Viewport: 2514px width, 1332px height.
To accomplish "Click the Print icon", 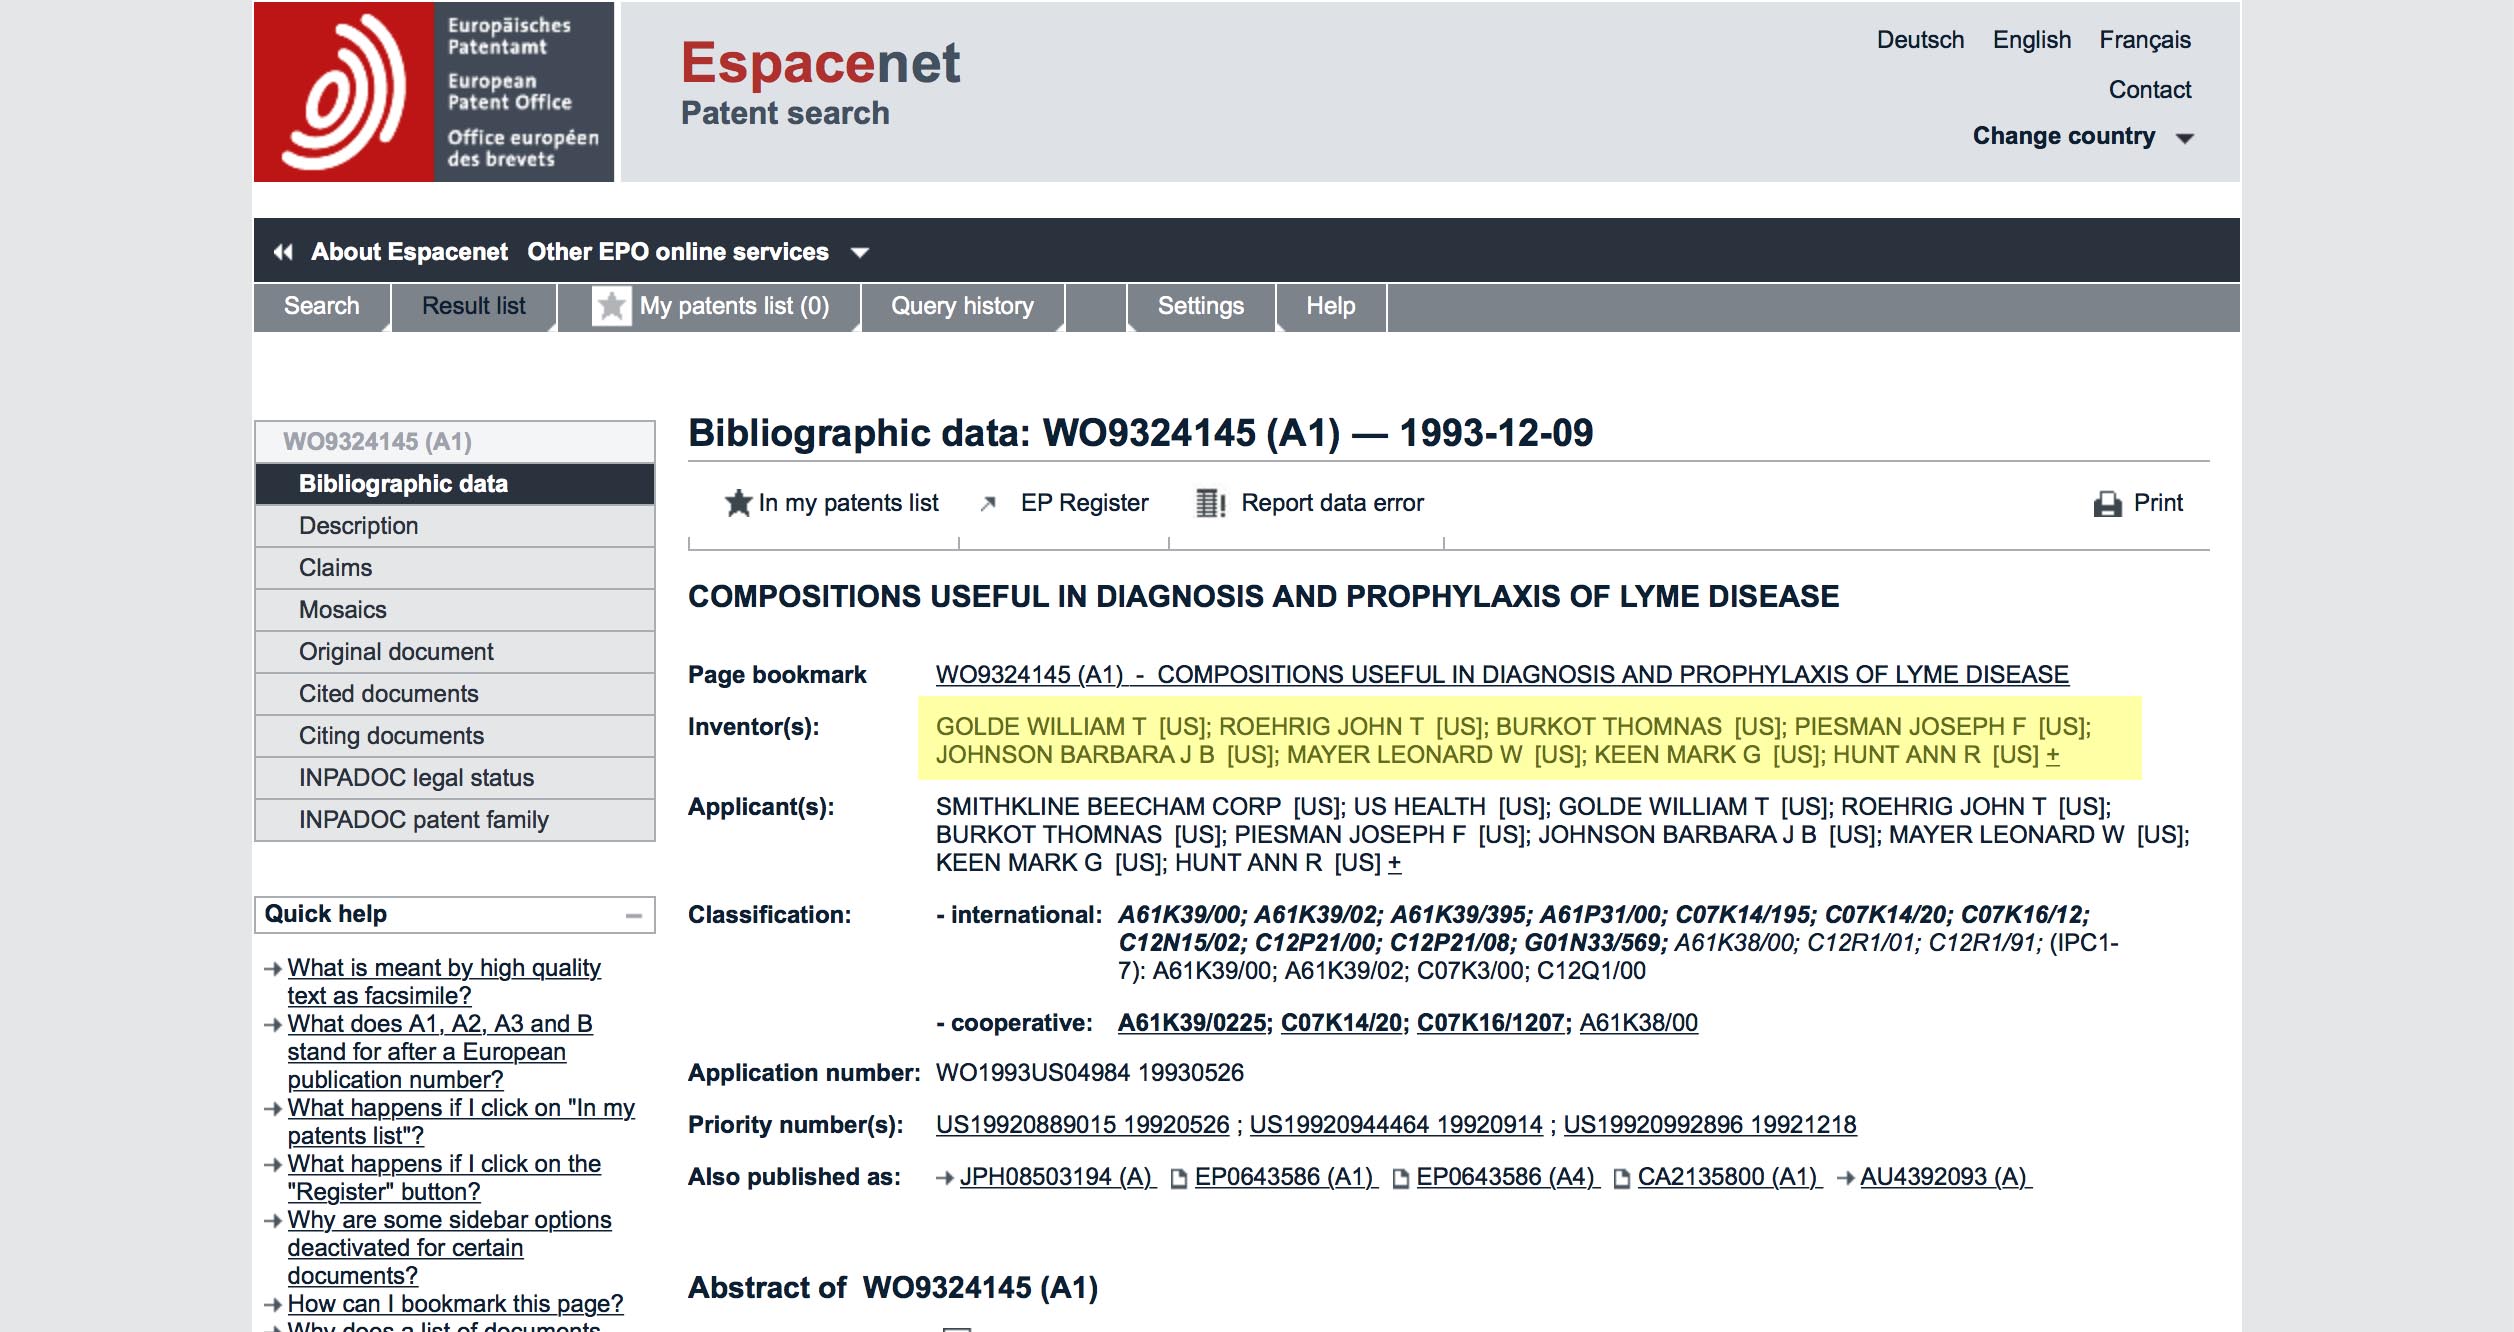I will coord(2109,503).
